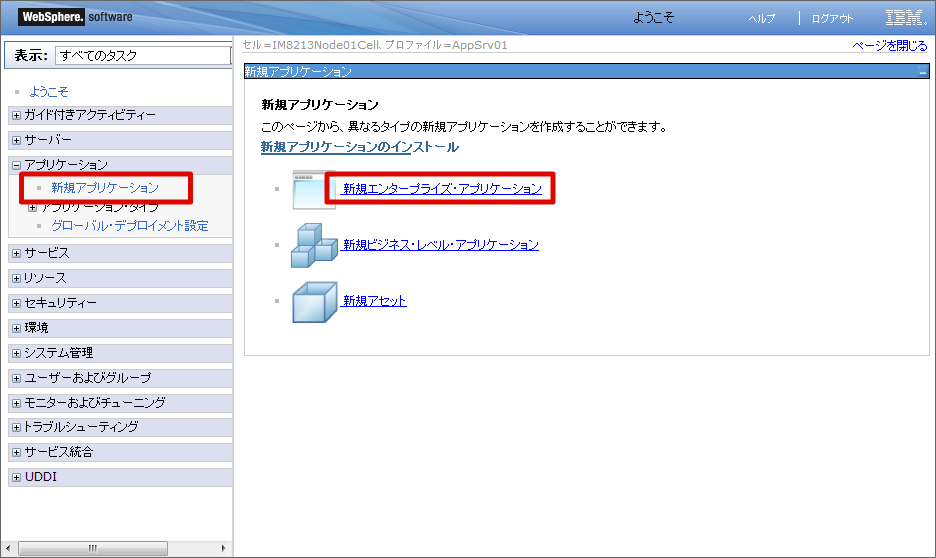Expand ガイド付きアクティビティー tree node
The image size is (936, 558).
[17, 115]
